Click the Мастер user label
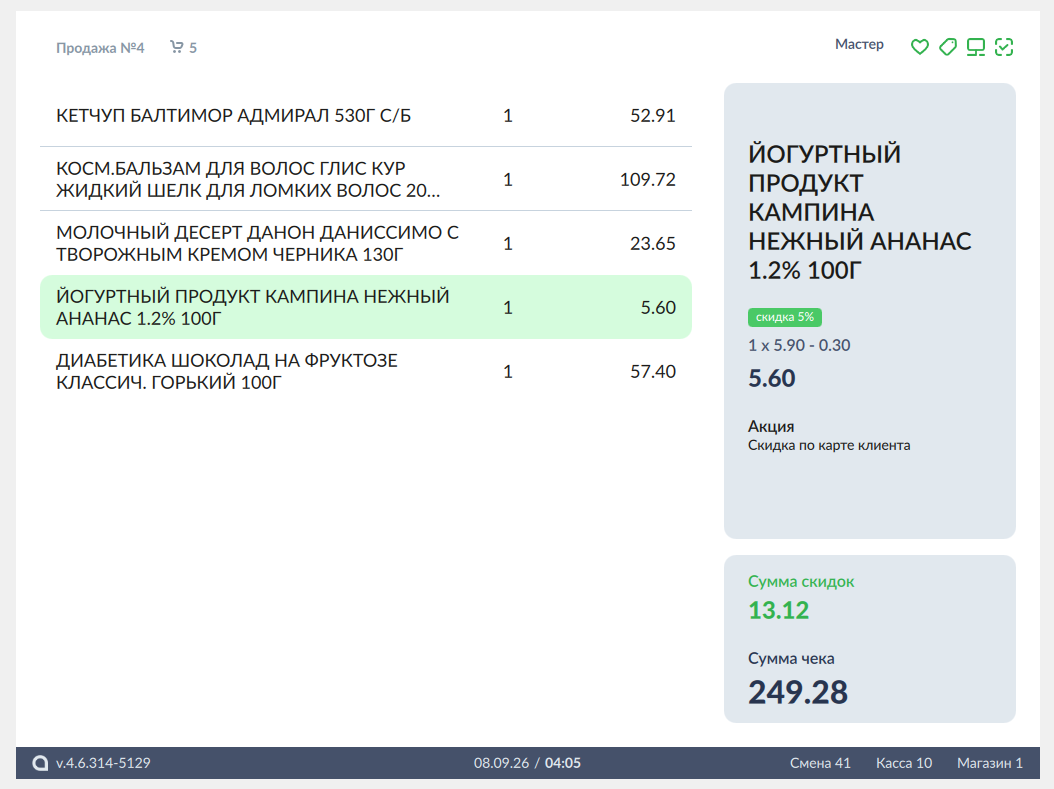The width and height of the screenshot is (1054, 789). pos(859,44)
